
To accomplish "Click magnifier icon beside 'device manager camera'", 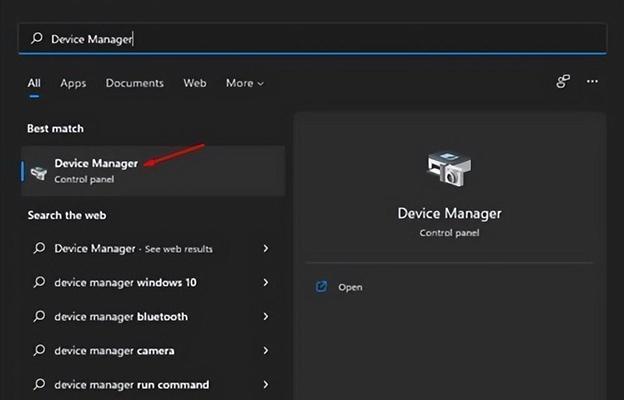I will point(39,350).
